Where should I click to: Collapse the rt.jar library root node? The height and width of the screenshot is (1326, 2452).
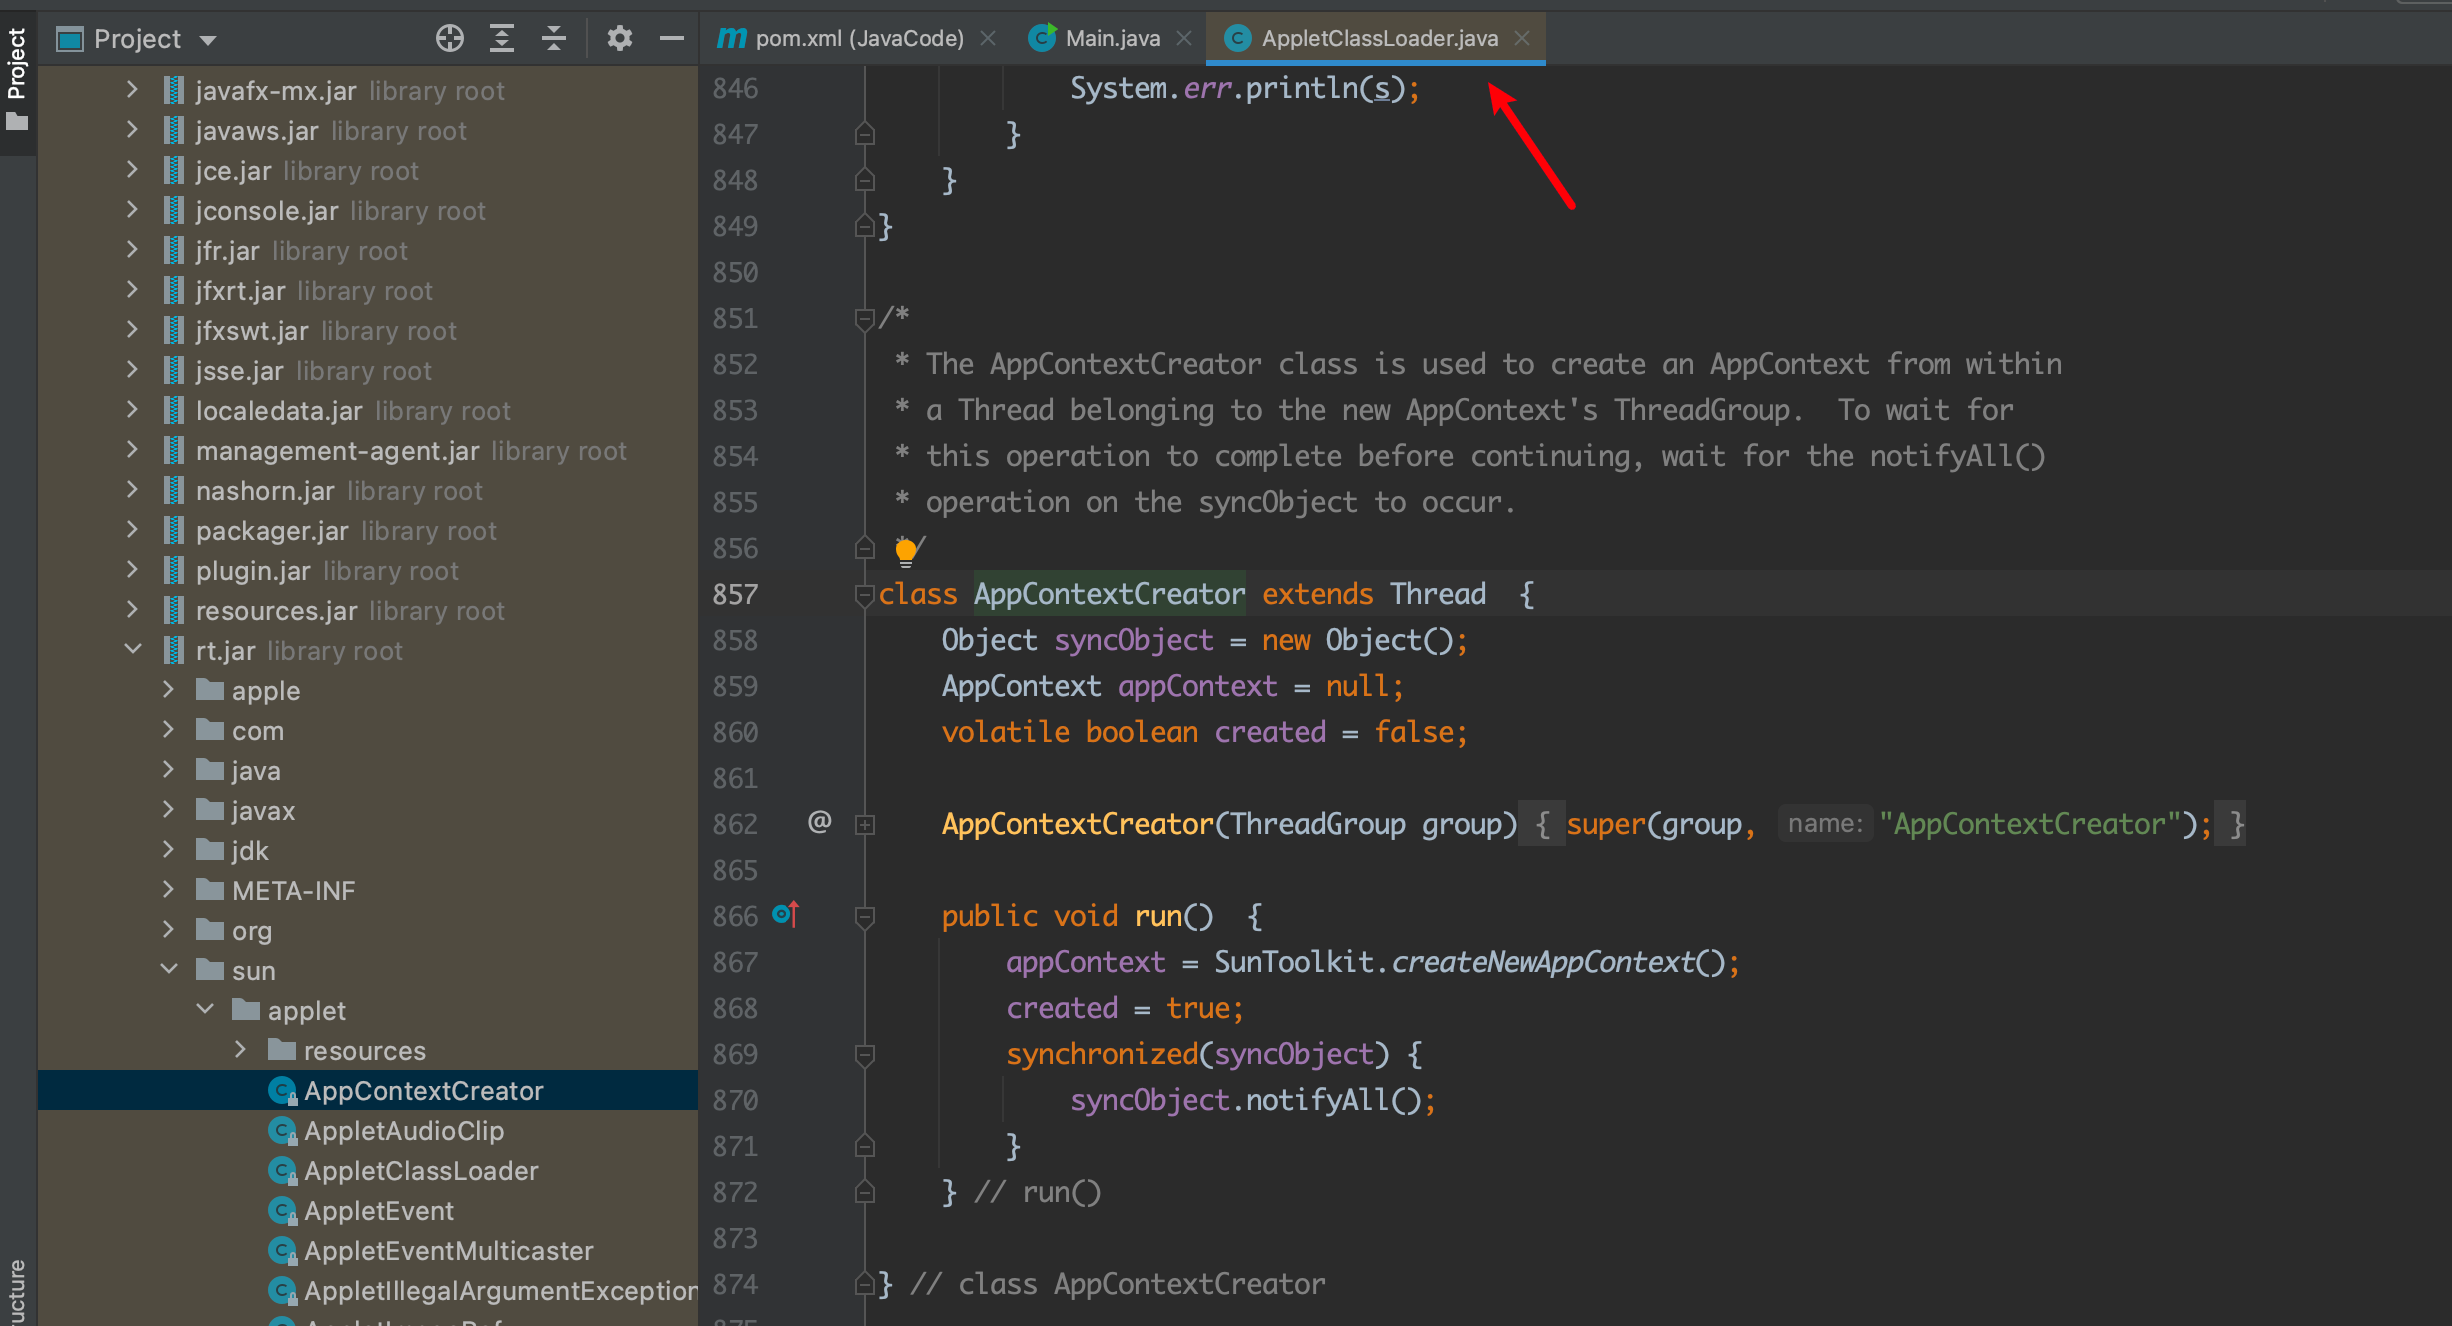point(133,650)
